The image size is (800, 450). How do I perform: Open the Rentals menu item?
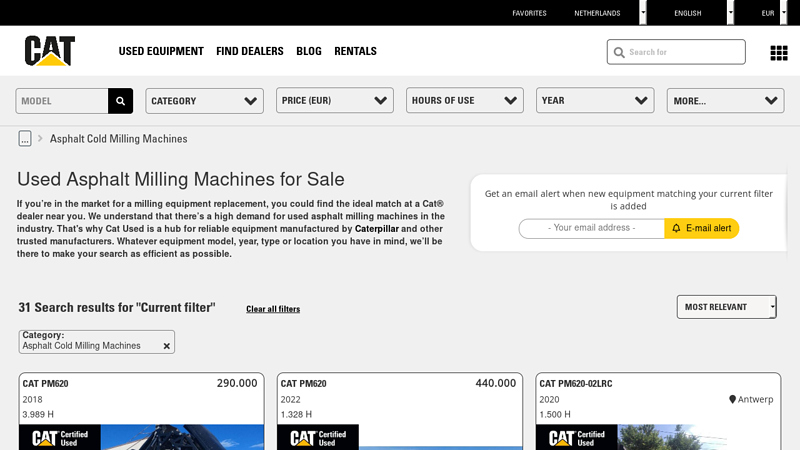point(355,51)
